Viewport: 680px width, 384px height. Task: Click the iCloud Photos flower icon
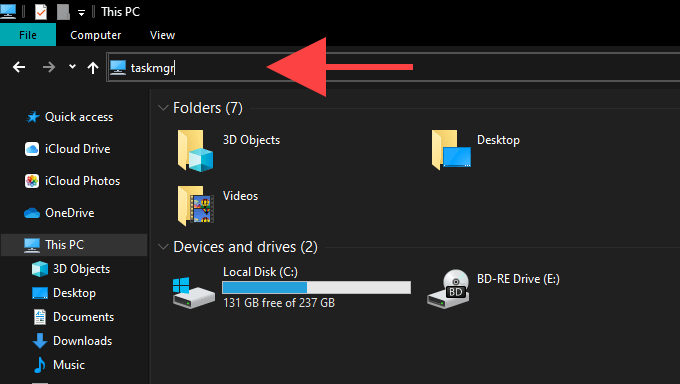[x=32, y=181]
